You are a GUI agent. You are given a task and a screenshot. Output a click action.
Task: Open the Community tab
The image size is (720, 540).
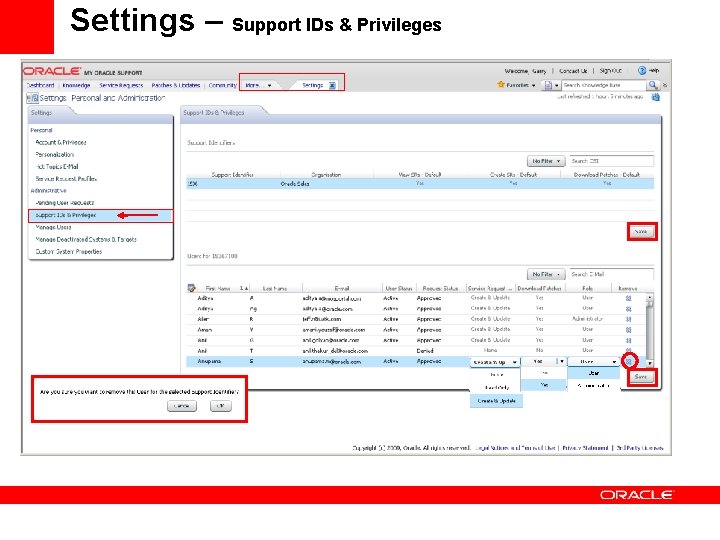(222, 85)
